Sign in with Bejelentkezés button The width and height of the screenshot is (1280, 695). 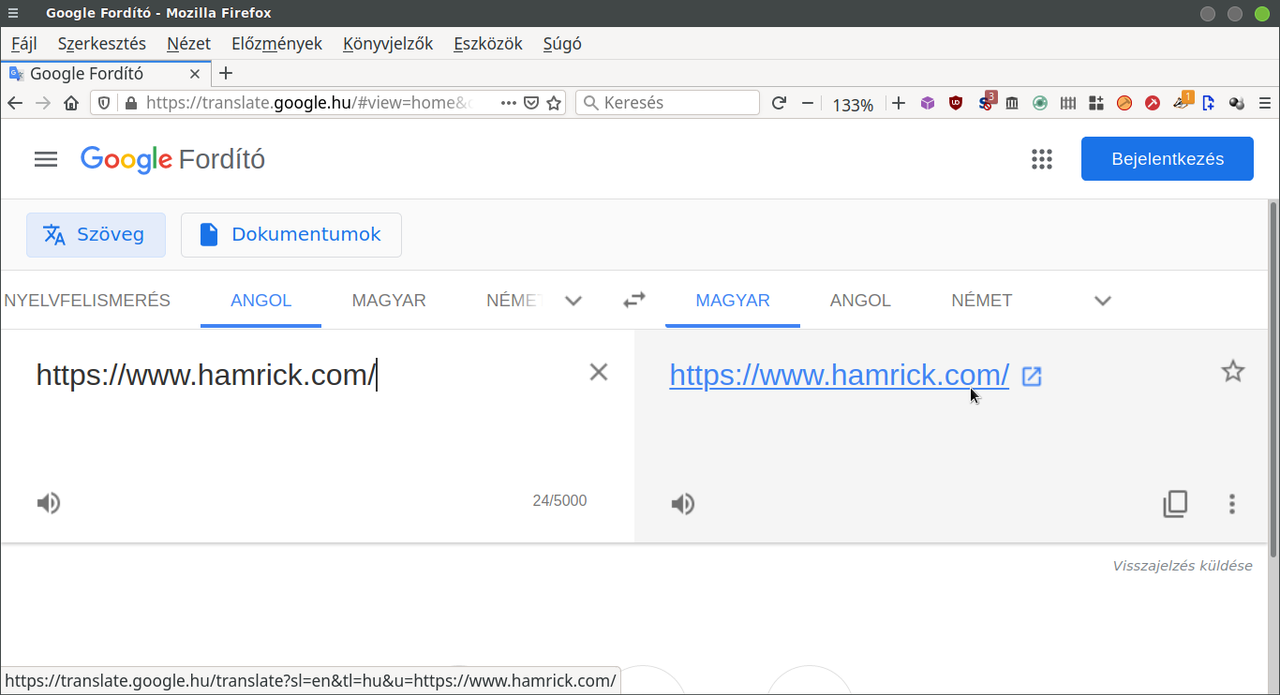pyautogui.click(x=1167, y=159)
